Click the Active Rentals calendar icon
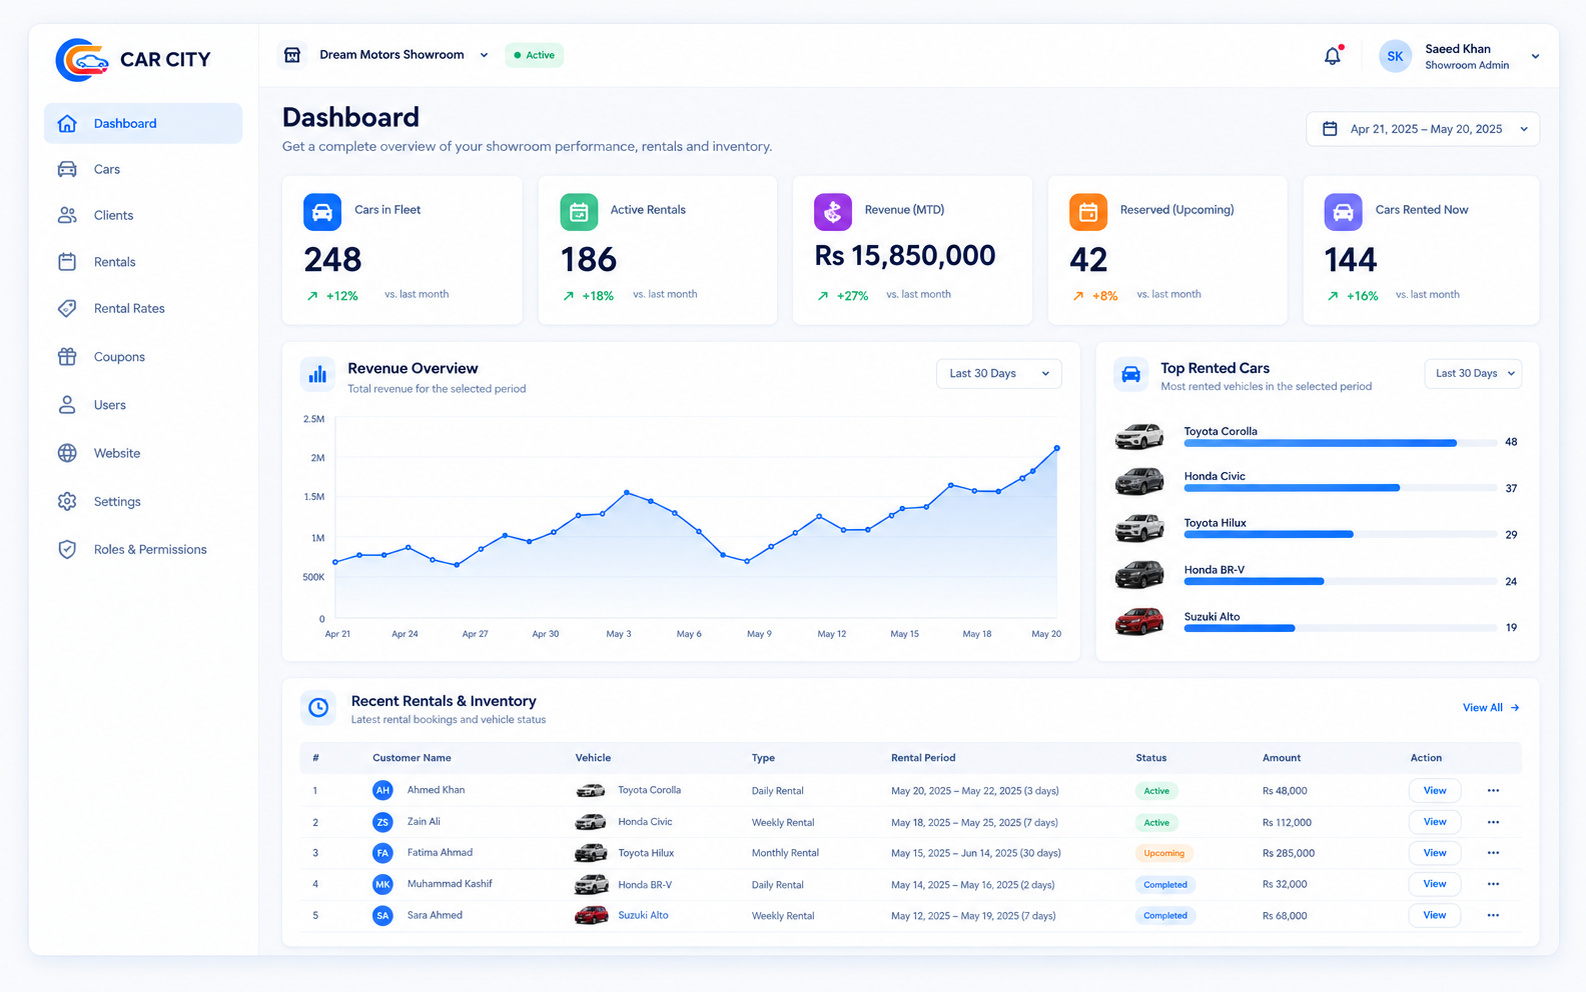 coord(578,212)
